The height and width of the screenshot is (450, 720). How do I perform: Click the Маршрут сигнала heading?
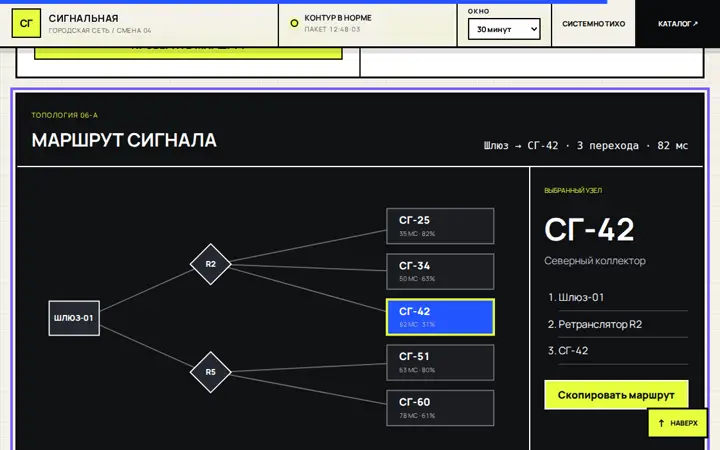[124, 141]
